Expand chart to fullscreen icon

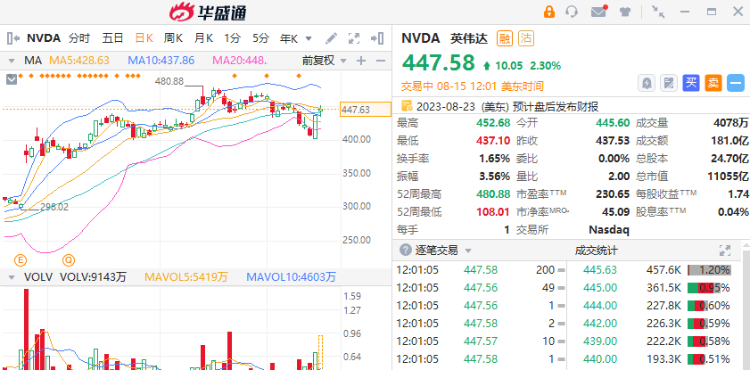click(x=354, y=38)
